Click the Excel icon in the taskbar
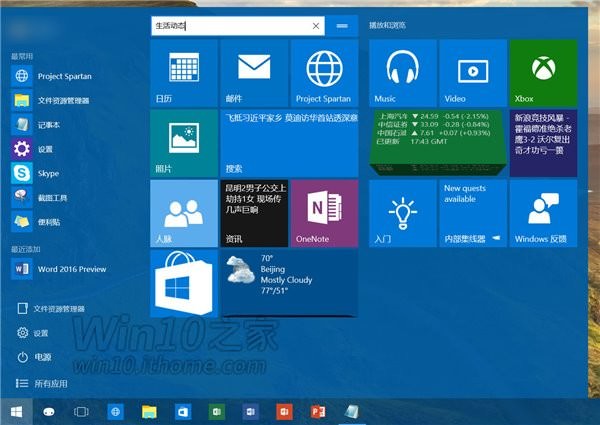Image resolution: width=600 pixels, height=425 pixels. tap(215, 411)
